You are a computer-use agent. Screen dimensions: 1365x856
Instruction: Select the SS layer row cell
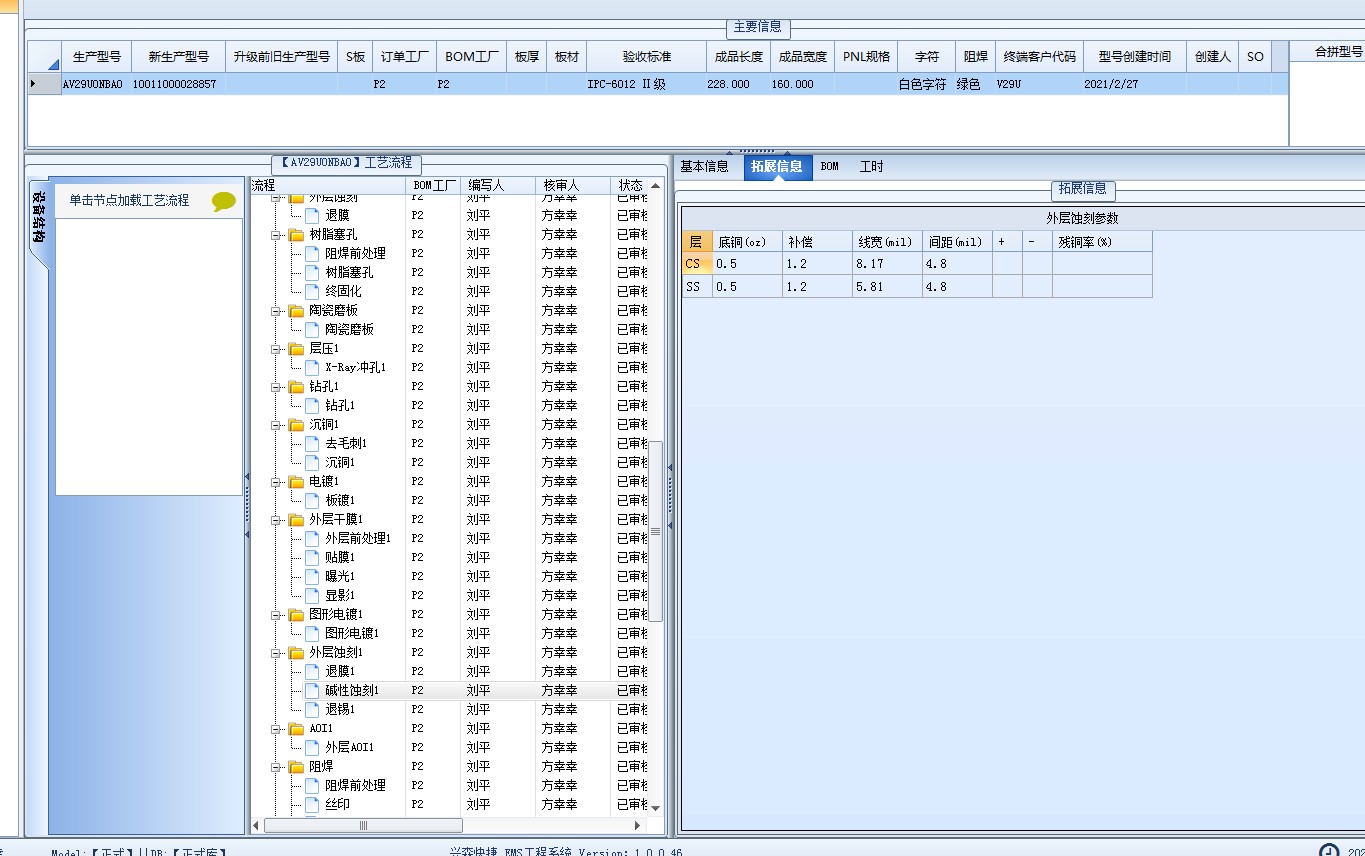tap(697, 287)
